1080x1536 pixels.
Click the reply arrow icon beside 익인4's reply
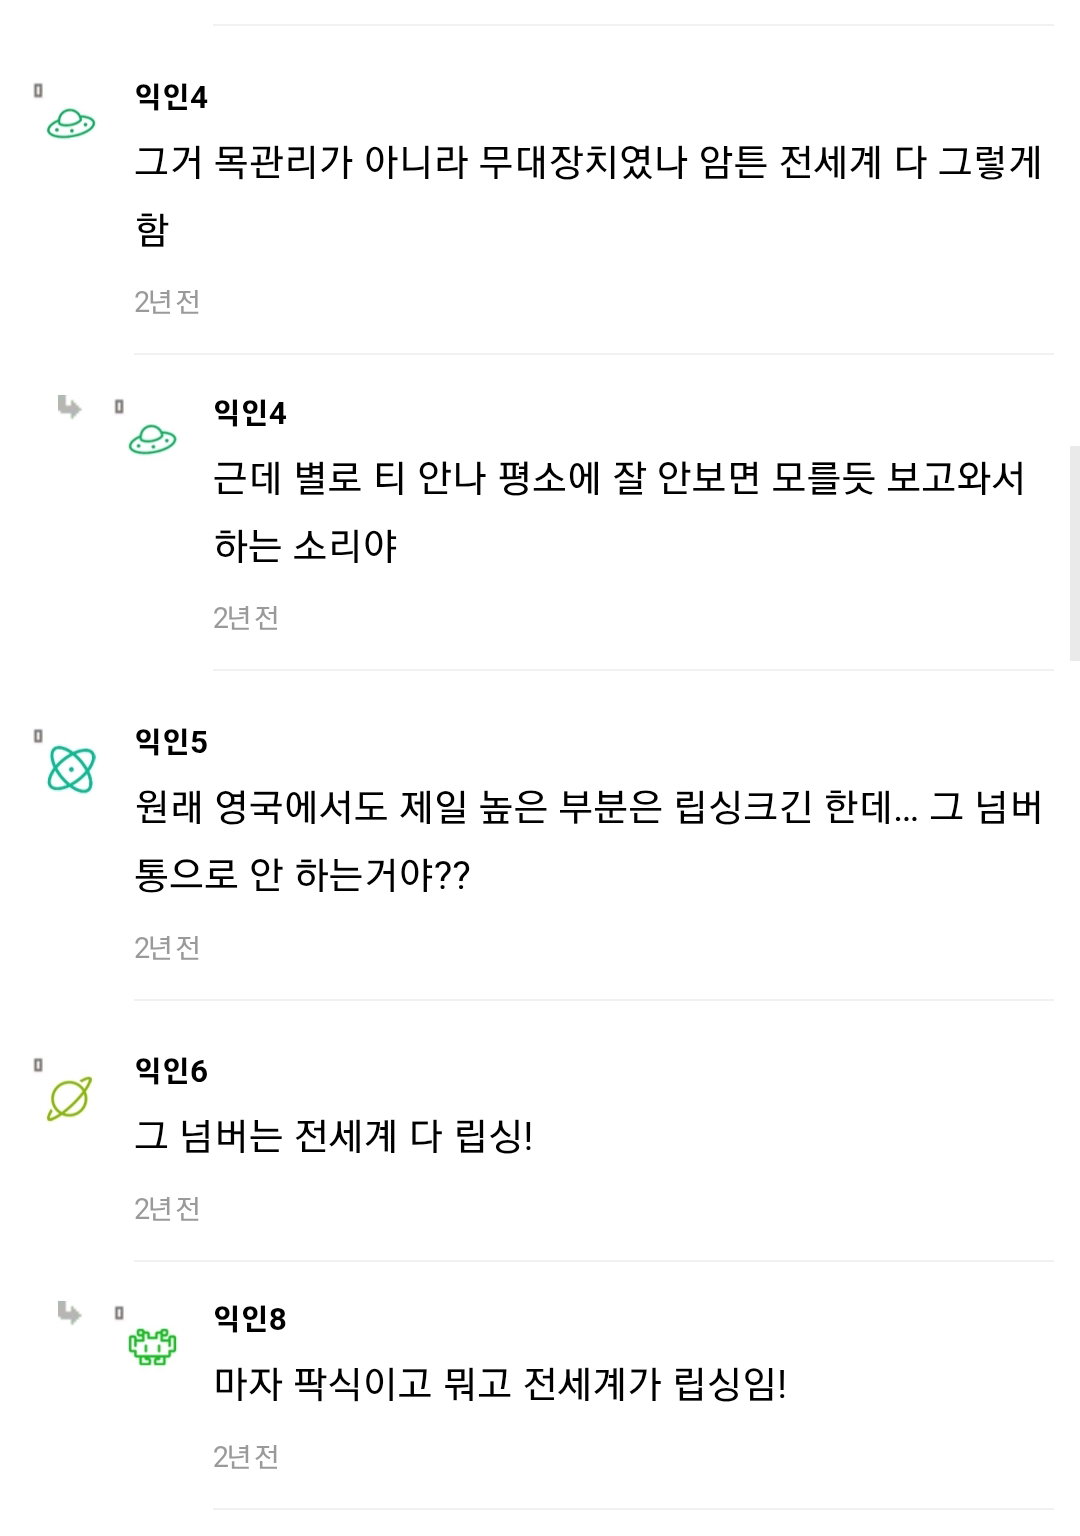point(69,406)
